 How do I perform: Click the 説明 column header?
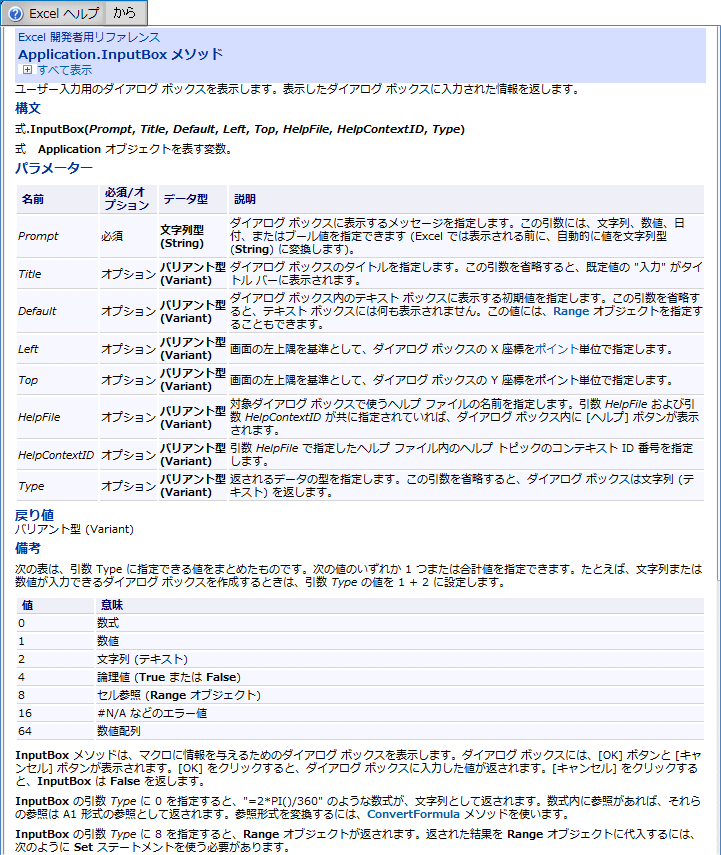click(x=466, y=199)
